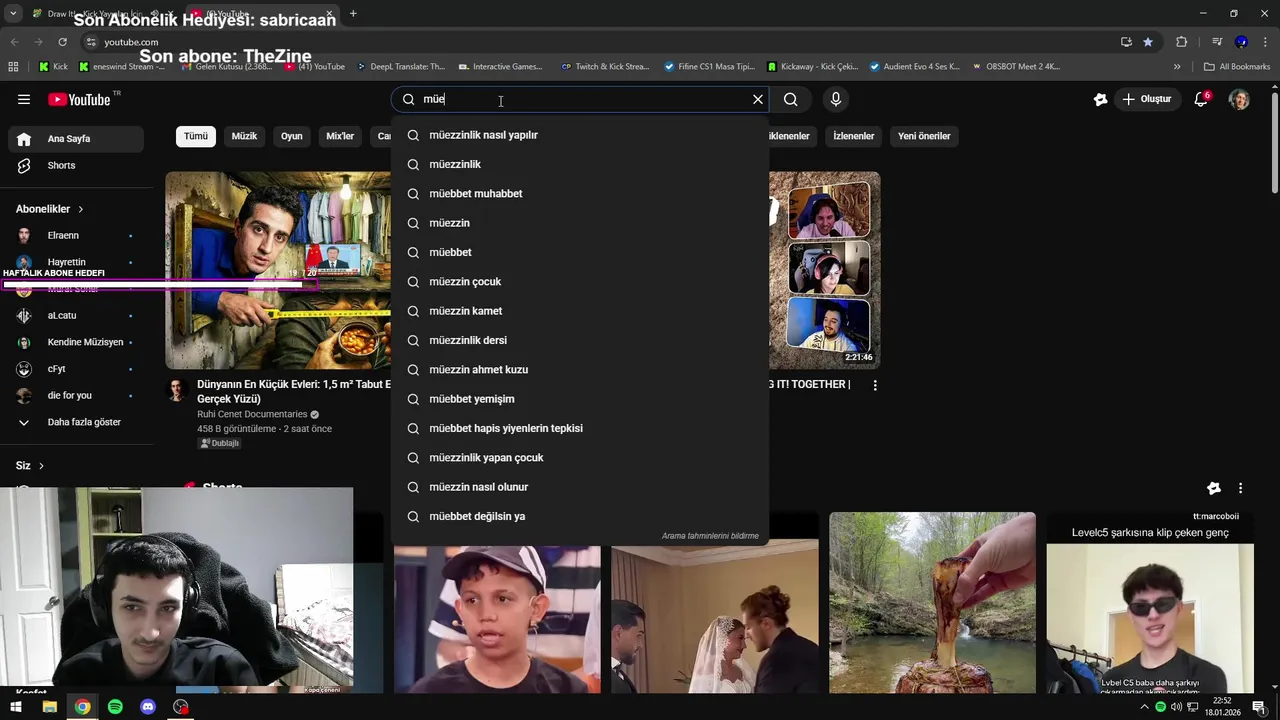This screenshot has width=1280, height=720.
Task: Open the account avatar menu
Action: [1239, 99]
